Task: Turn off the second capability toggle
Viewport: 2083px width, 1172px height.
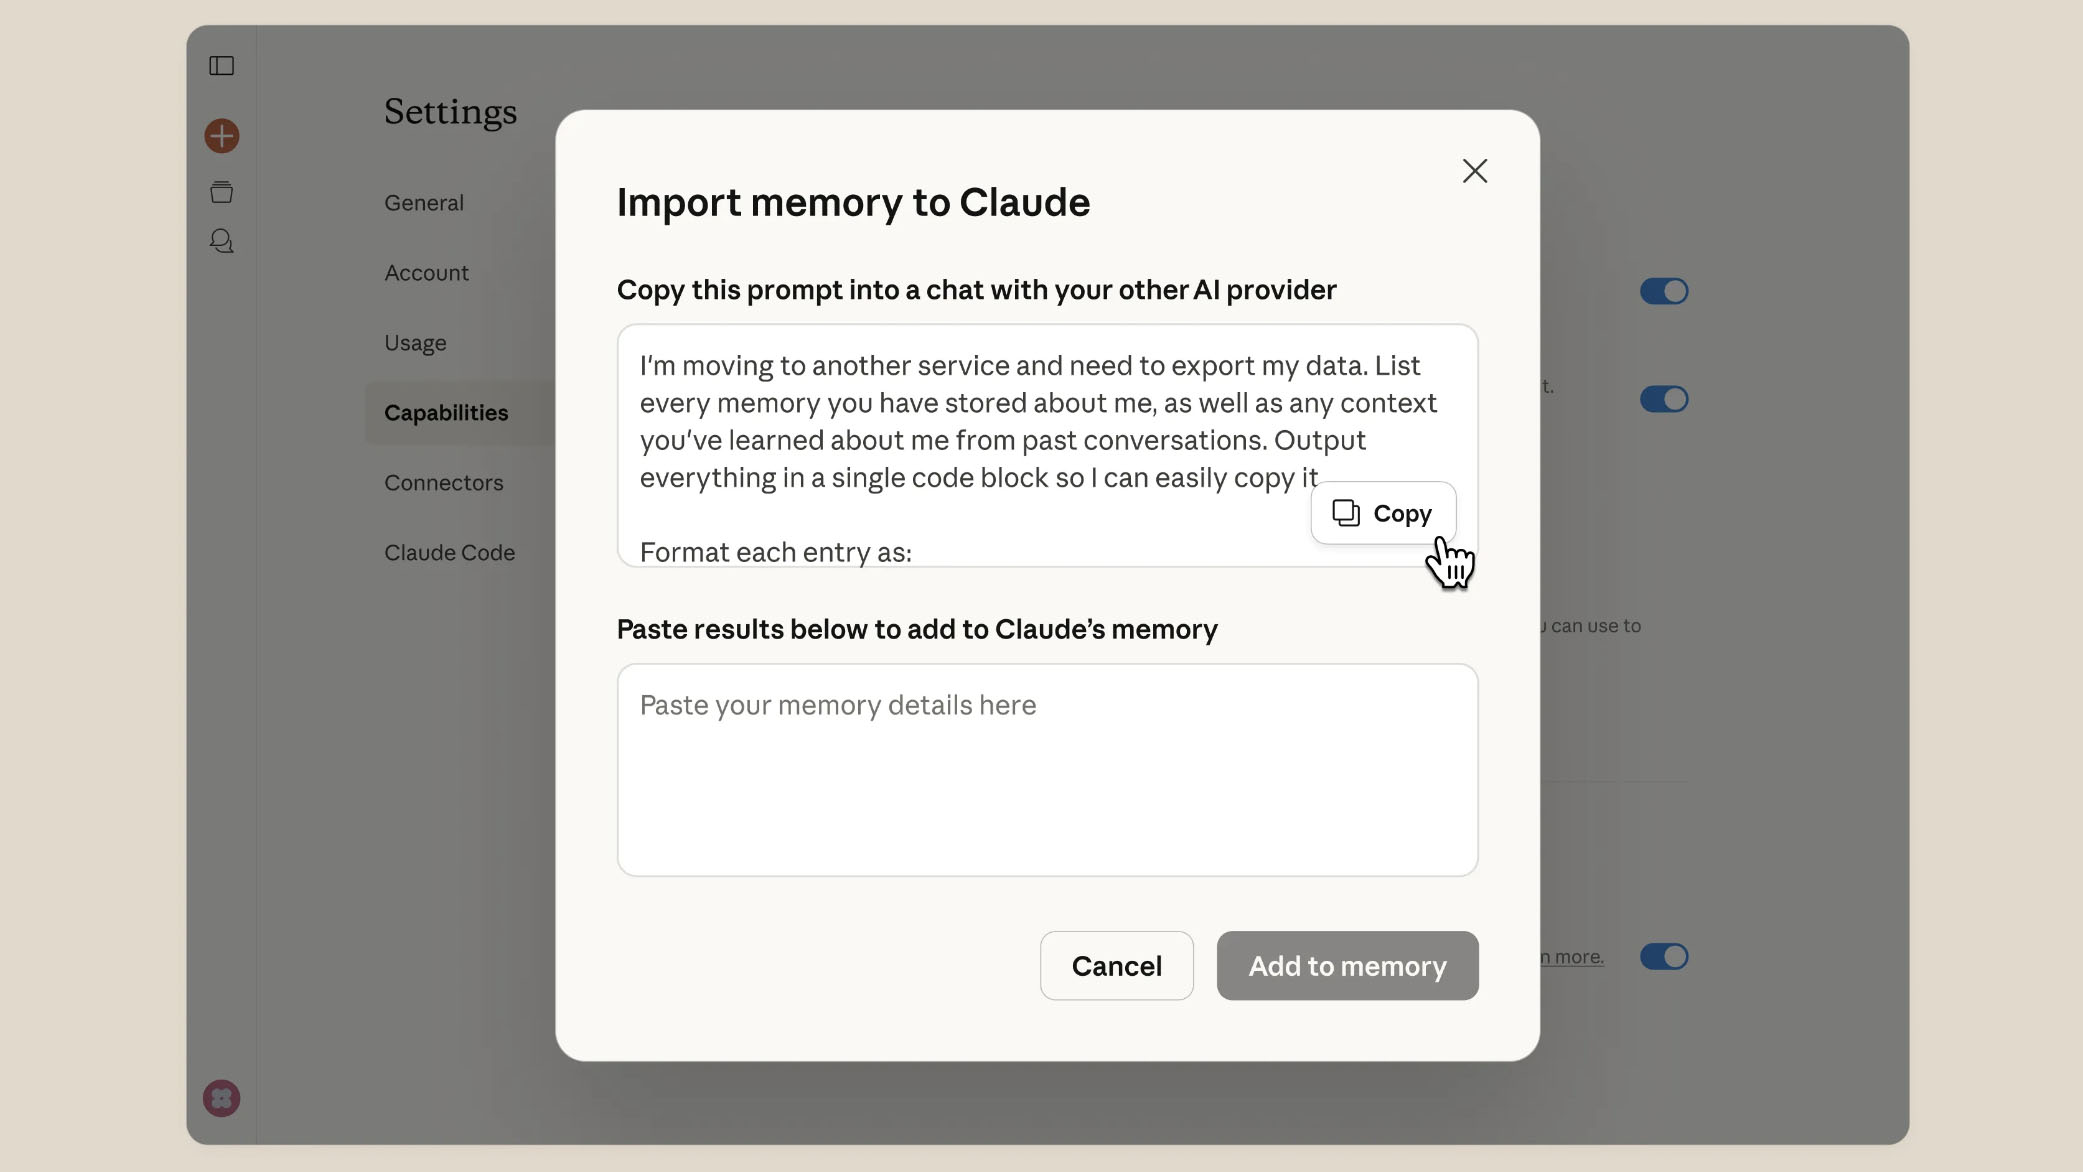Action: point(1663,398)
